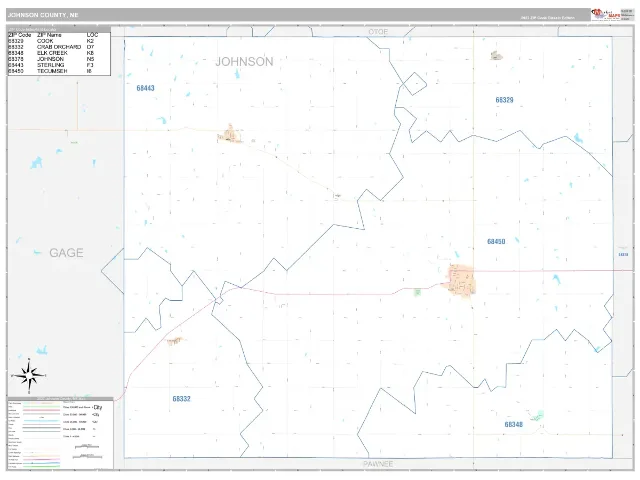The width and height of the screenshot is (640, 480).
Task: Click the GAGE county label
Action: 66,253
